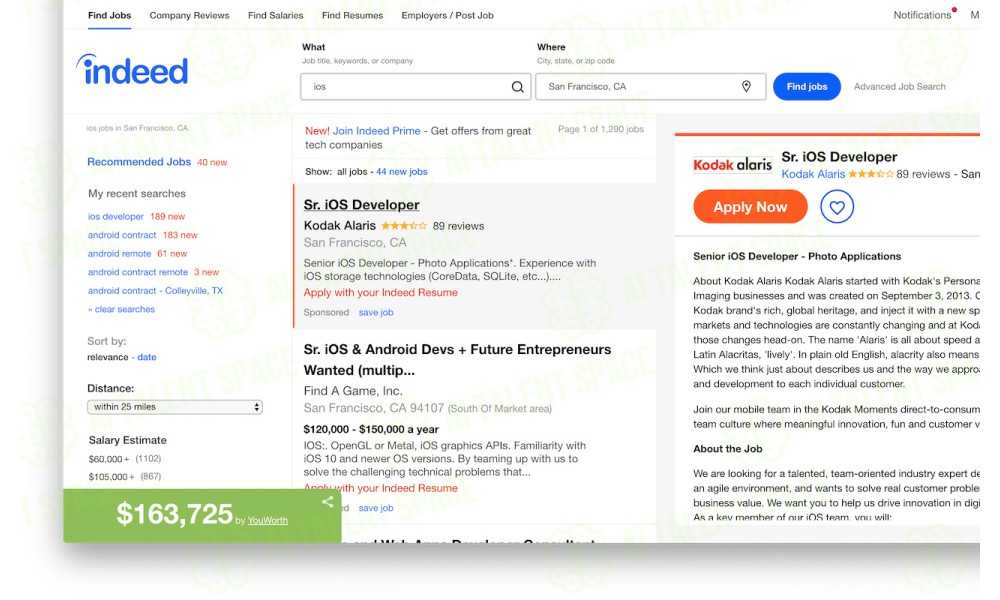Open the Notifications indicator
This screenshot has width=1000, height=600.
[x=922, y=15]
